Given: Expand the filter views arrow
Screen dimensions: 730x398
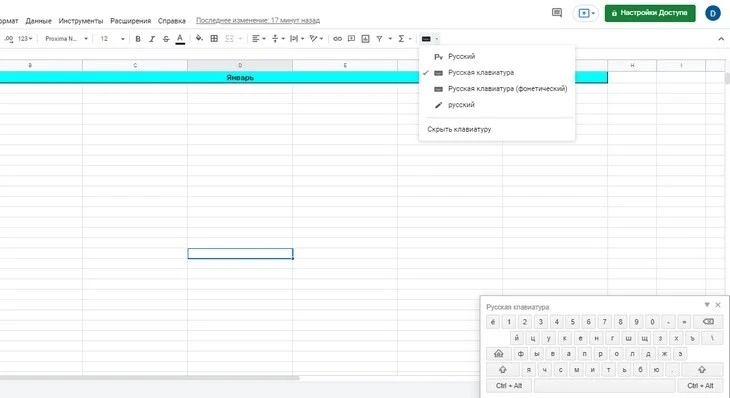Looking at the screenshot, I should pos(390,39).
